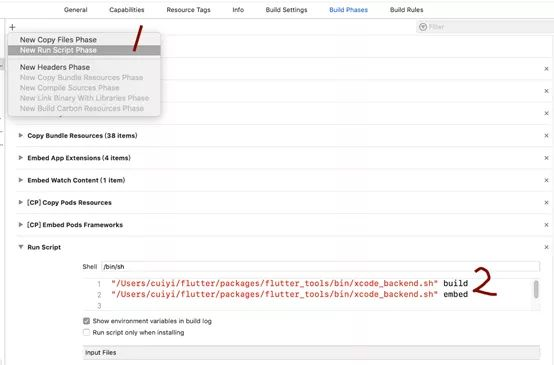This screenshot has height=365, width=554.
Task: Click script line ending with build
Action: [x=289, y=283]
